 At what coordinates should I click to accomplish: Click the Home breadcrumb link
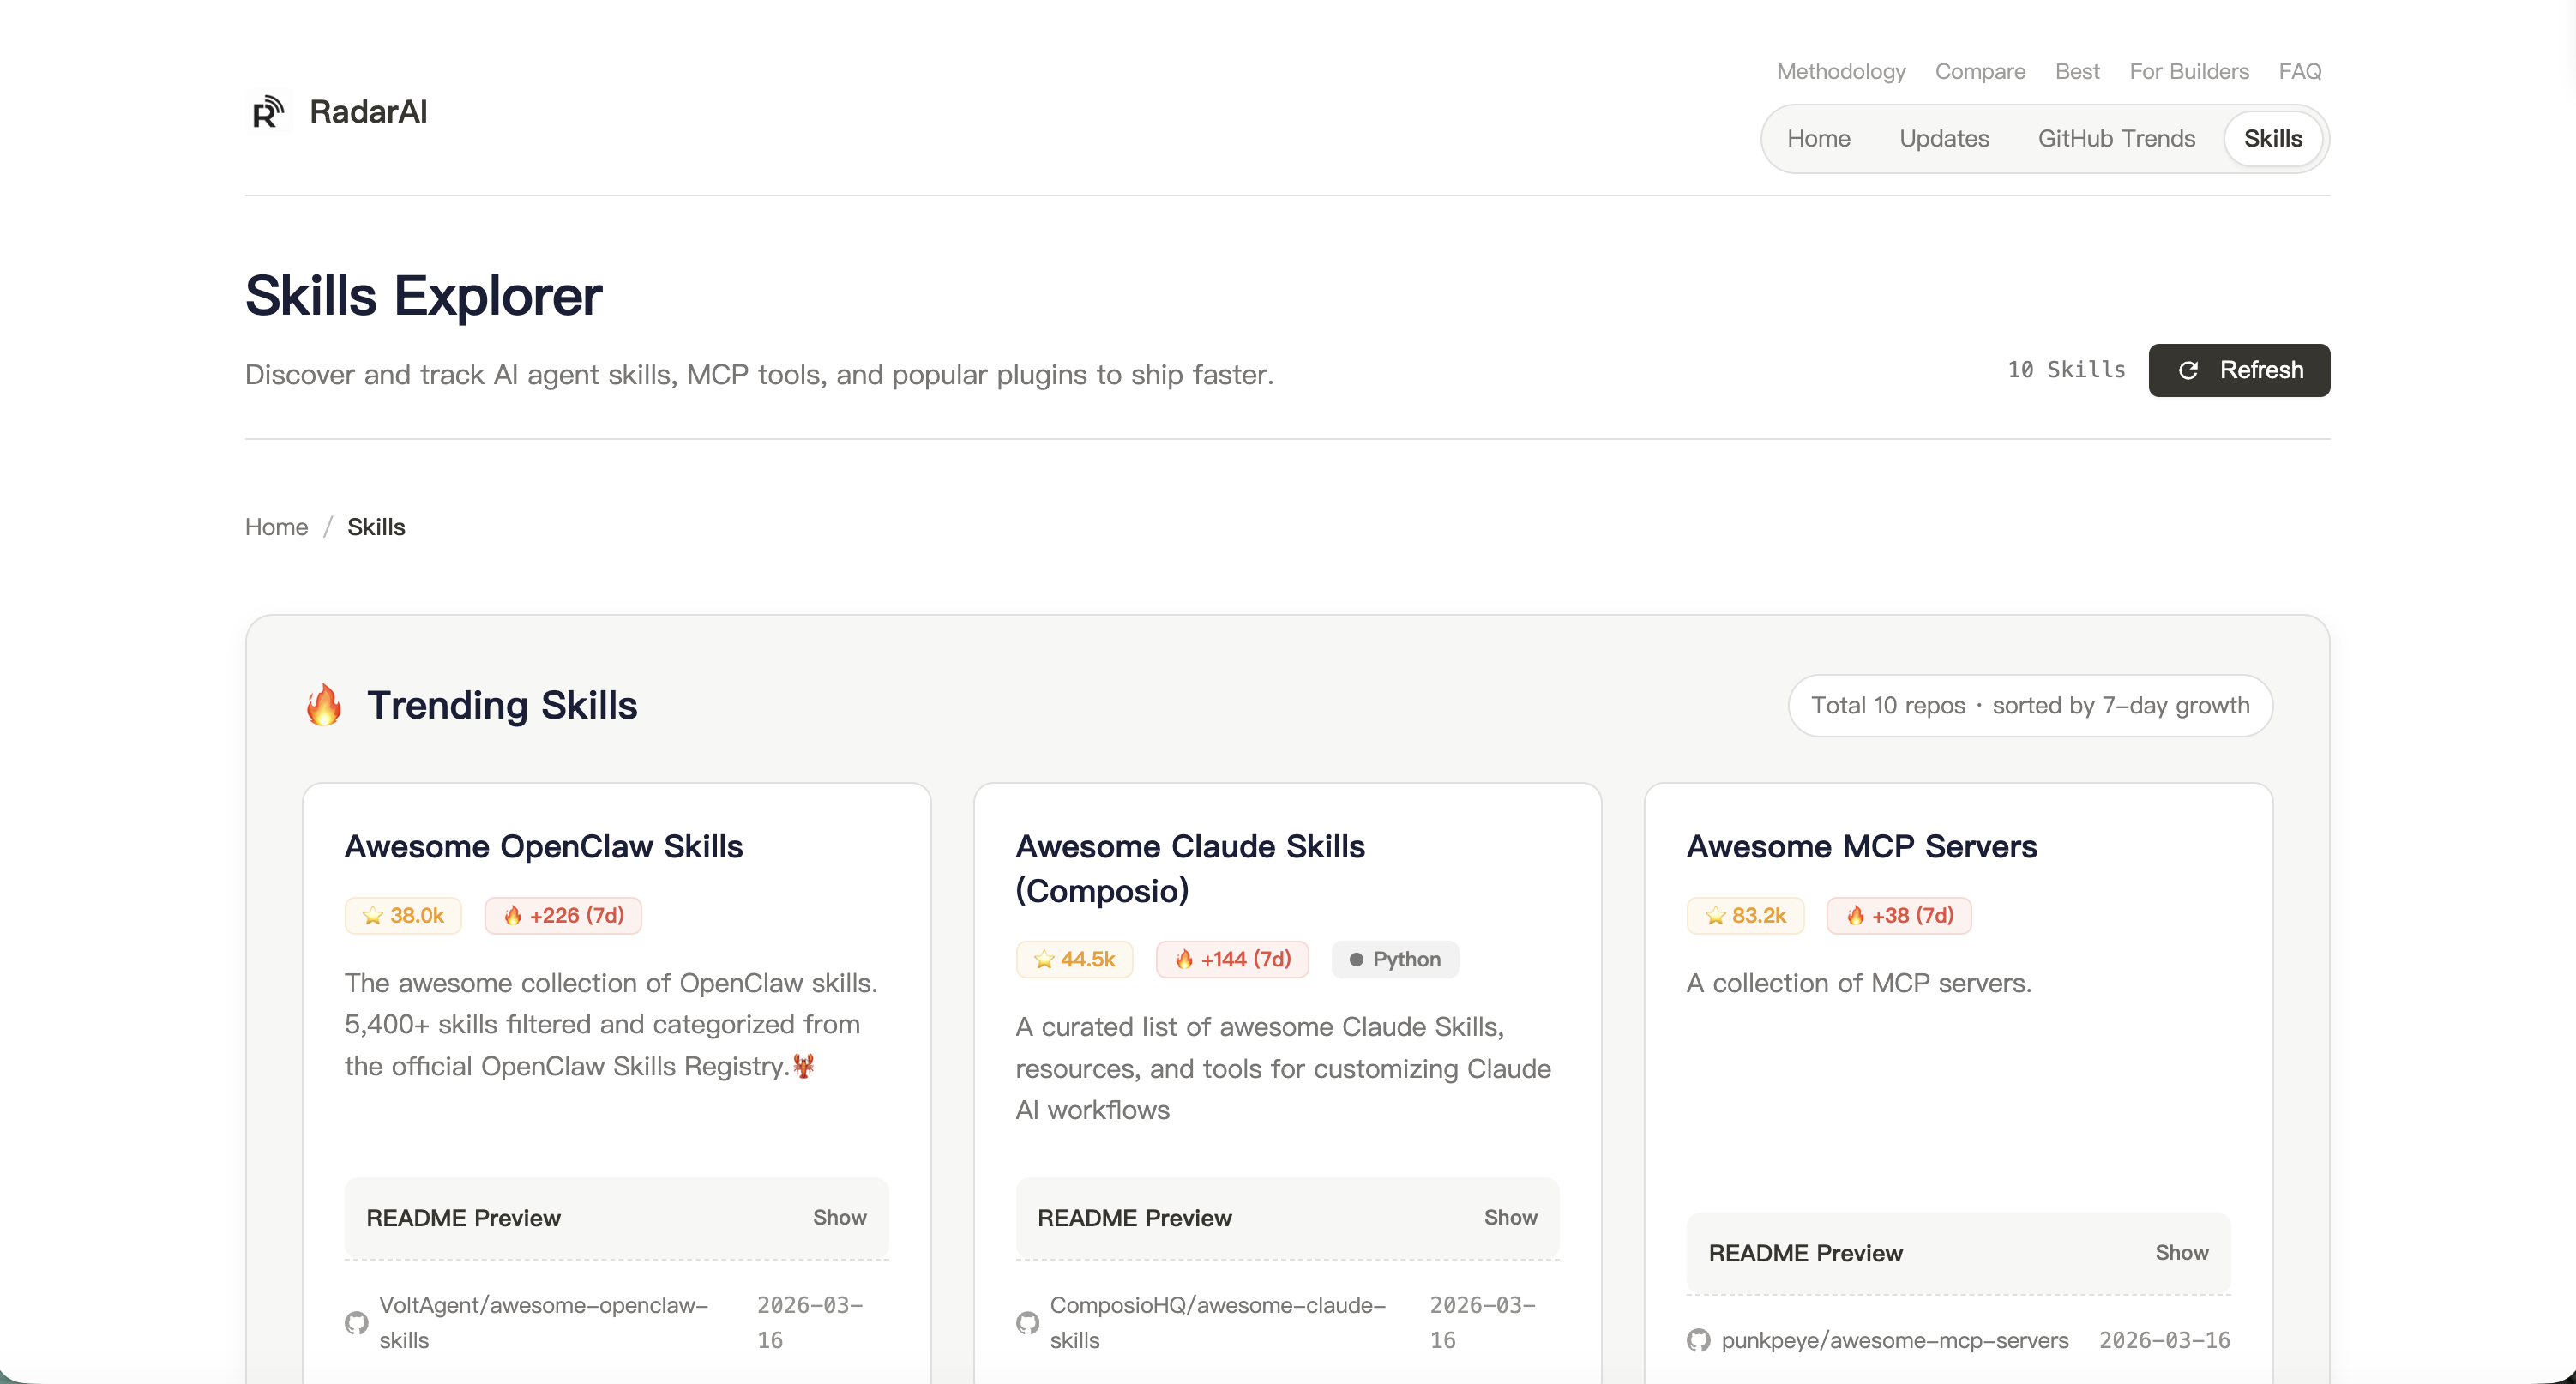pos(276,527)
